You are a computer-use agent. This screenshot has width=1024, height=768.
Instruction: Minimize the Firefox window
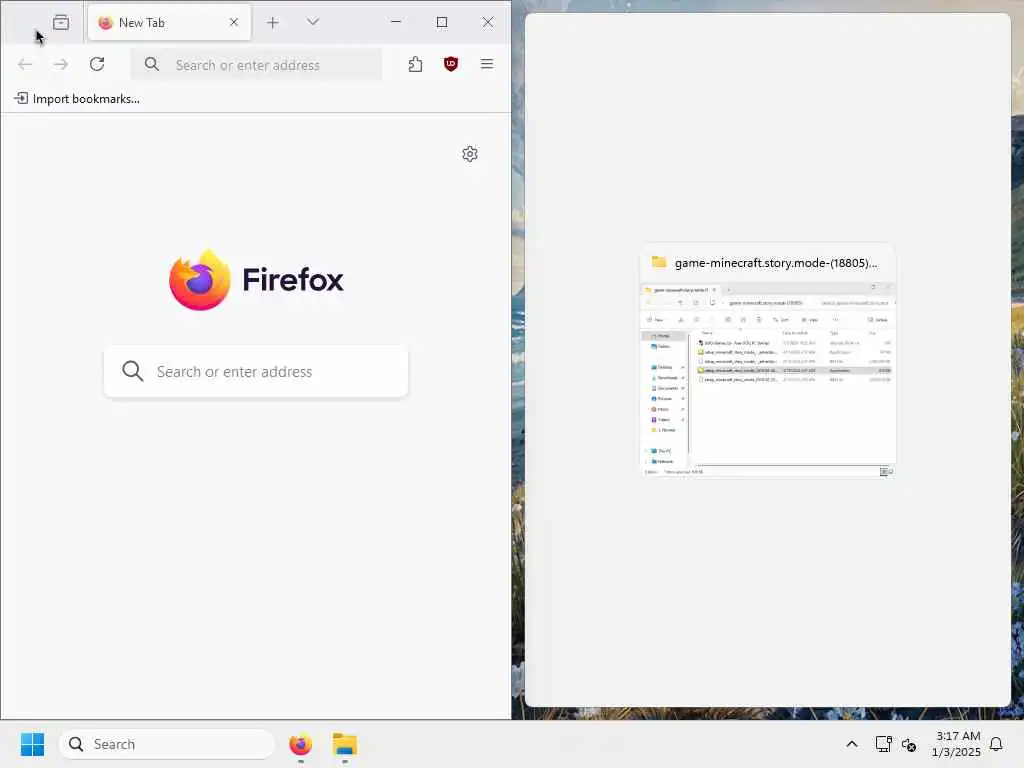point(396,22)
